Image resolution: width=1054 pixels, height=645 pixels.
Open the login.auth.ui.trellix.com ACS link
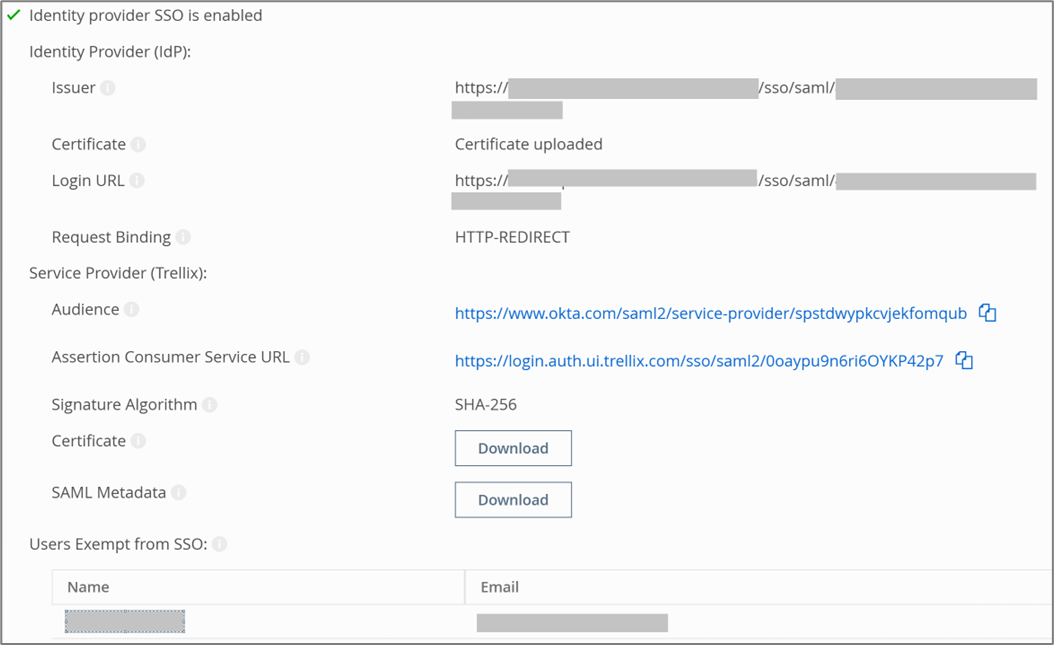[x=698, y=361]
